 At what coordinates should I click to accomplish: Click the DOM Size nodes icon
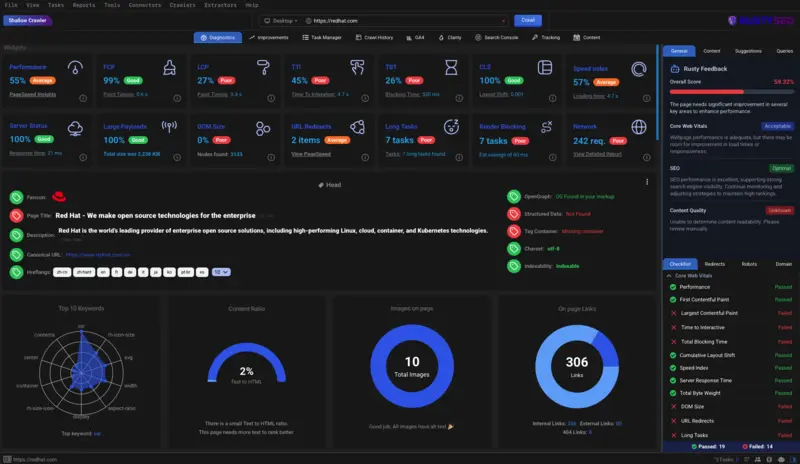(x=263, y=129)
